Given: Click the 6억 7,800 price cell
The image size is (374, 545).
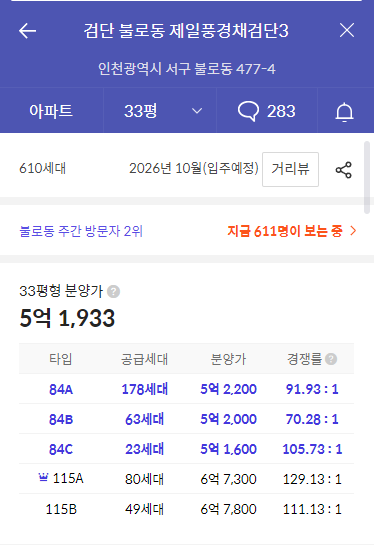Looking at the screenshot, I should [x=228, y=509].
